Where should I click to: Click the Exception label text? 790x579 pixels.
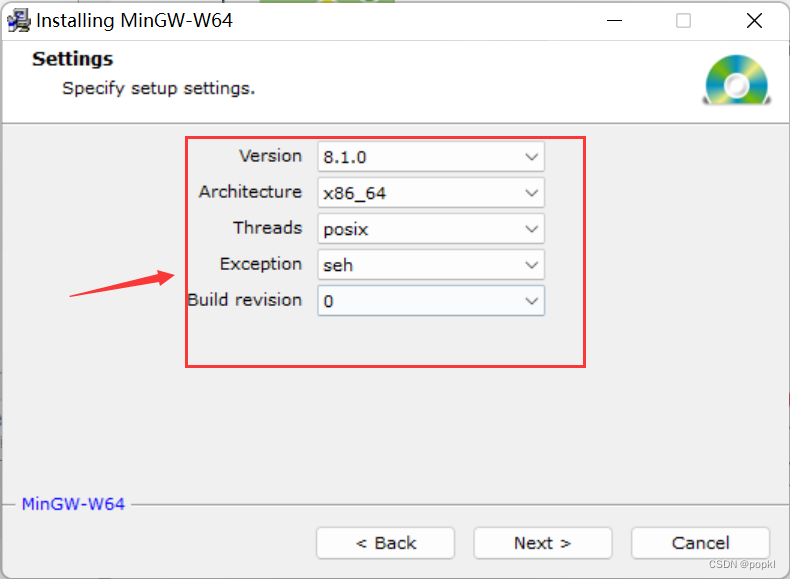[261, 264]
